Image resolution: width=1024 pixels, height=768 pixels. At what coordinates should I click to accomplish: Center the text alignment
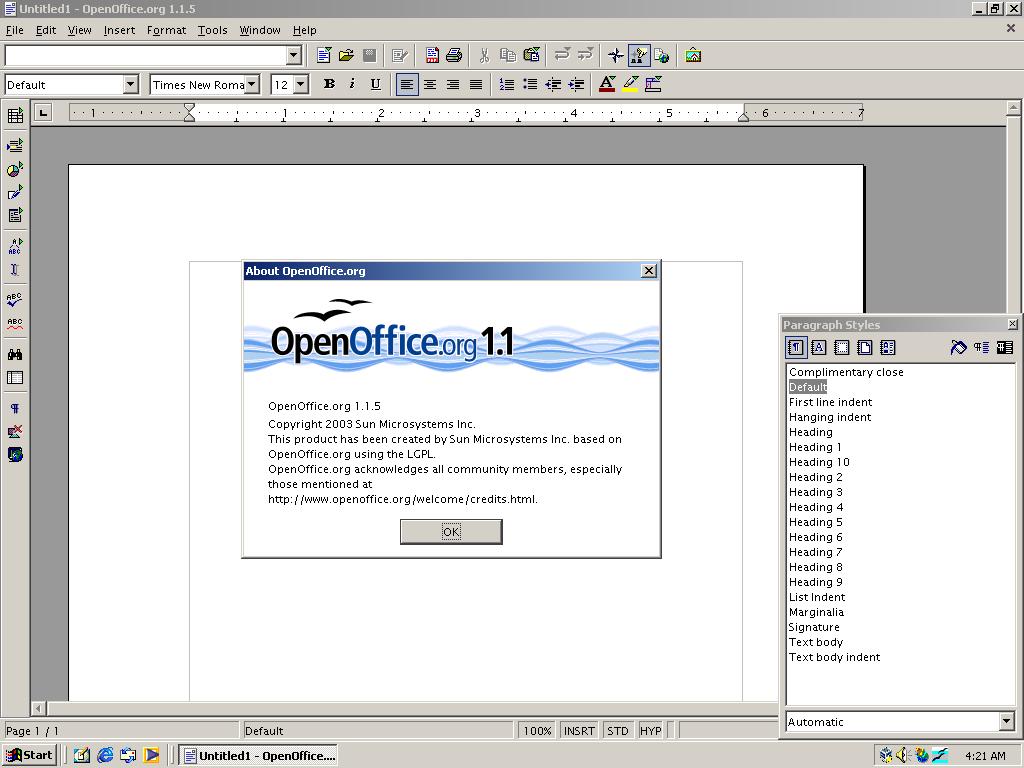click(x=430, y=84)
